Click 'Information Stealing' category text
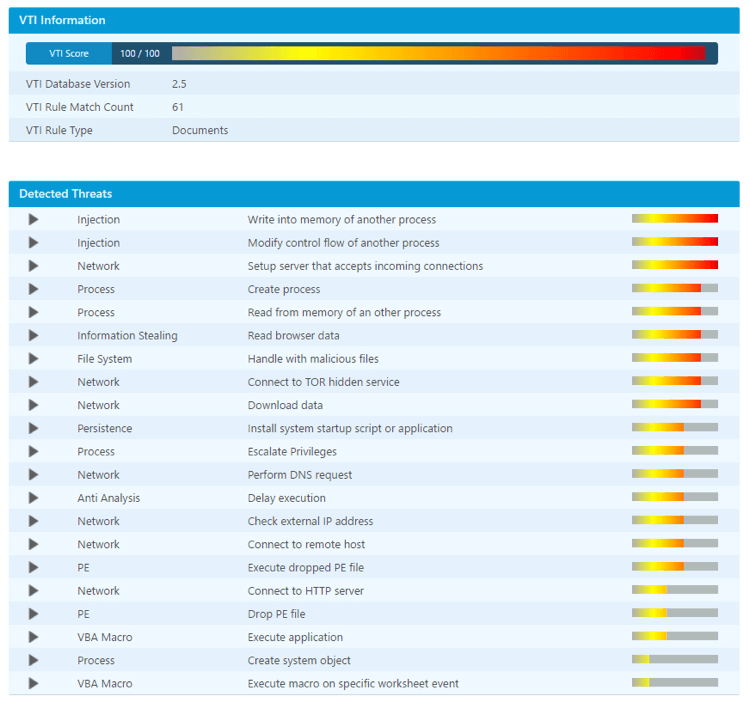 point(127,336)
